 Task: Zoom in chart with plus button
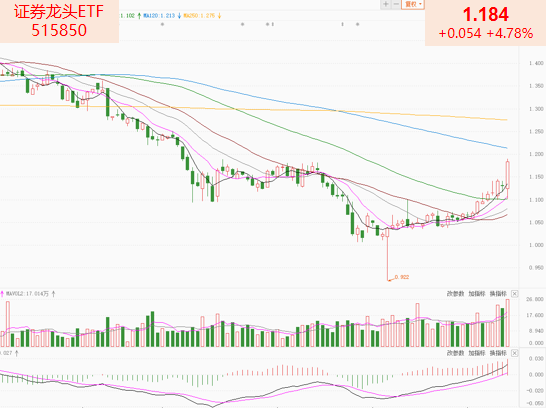point(385,4)
